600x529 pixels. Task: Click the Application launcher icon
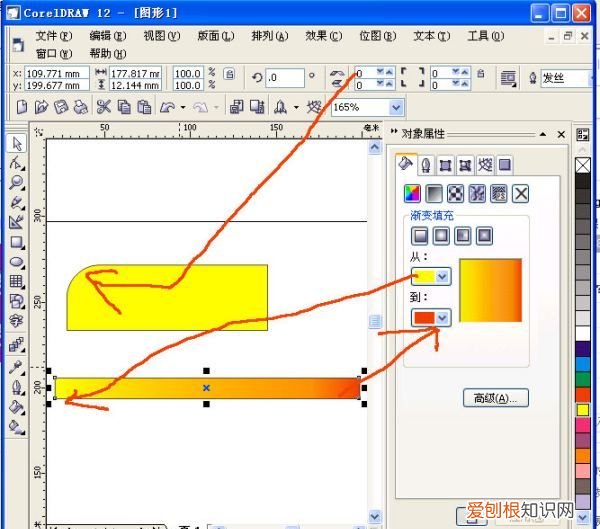(280, 107)
